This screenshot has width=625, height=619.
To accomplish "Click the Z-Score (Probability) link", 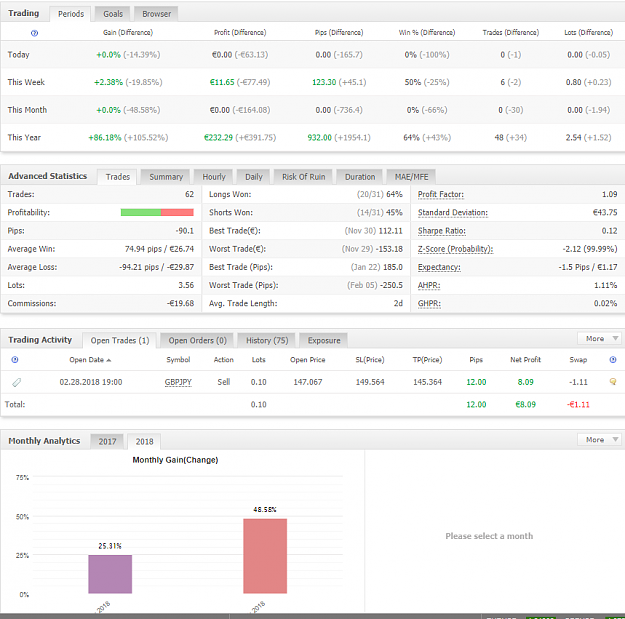I will [455, 249].
